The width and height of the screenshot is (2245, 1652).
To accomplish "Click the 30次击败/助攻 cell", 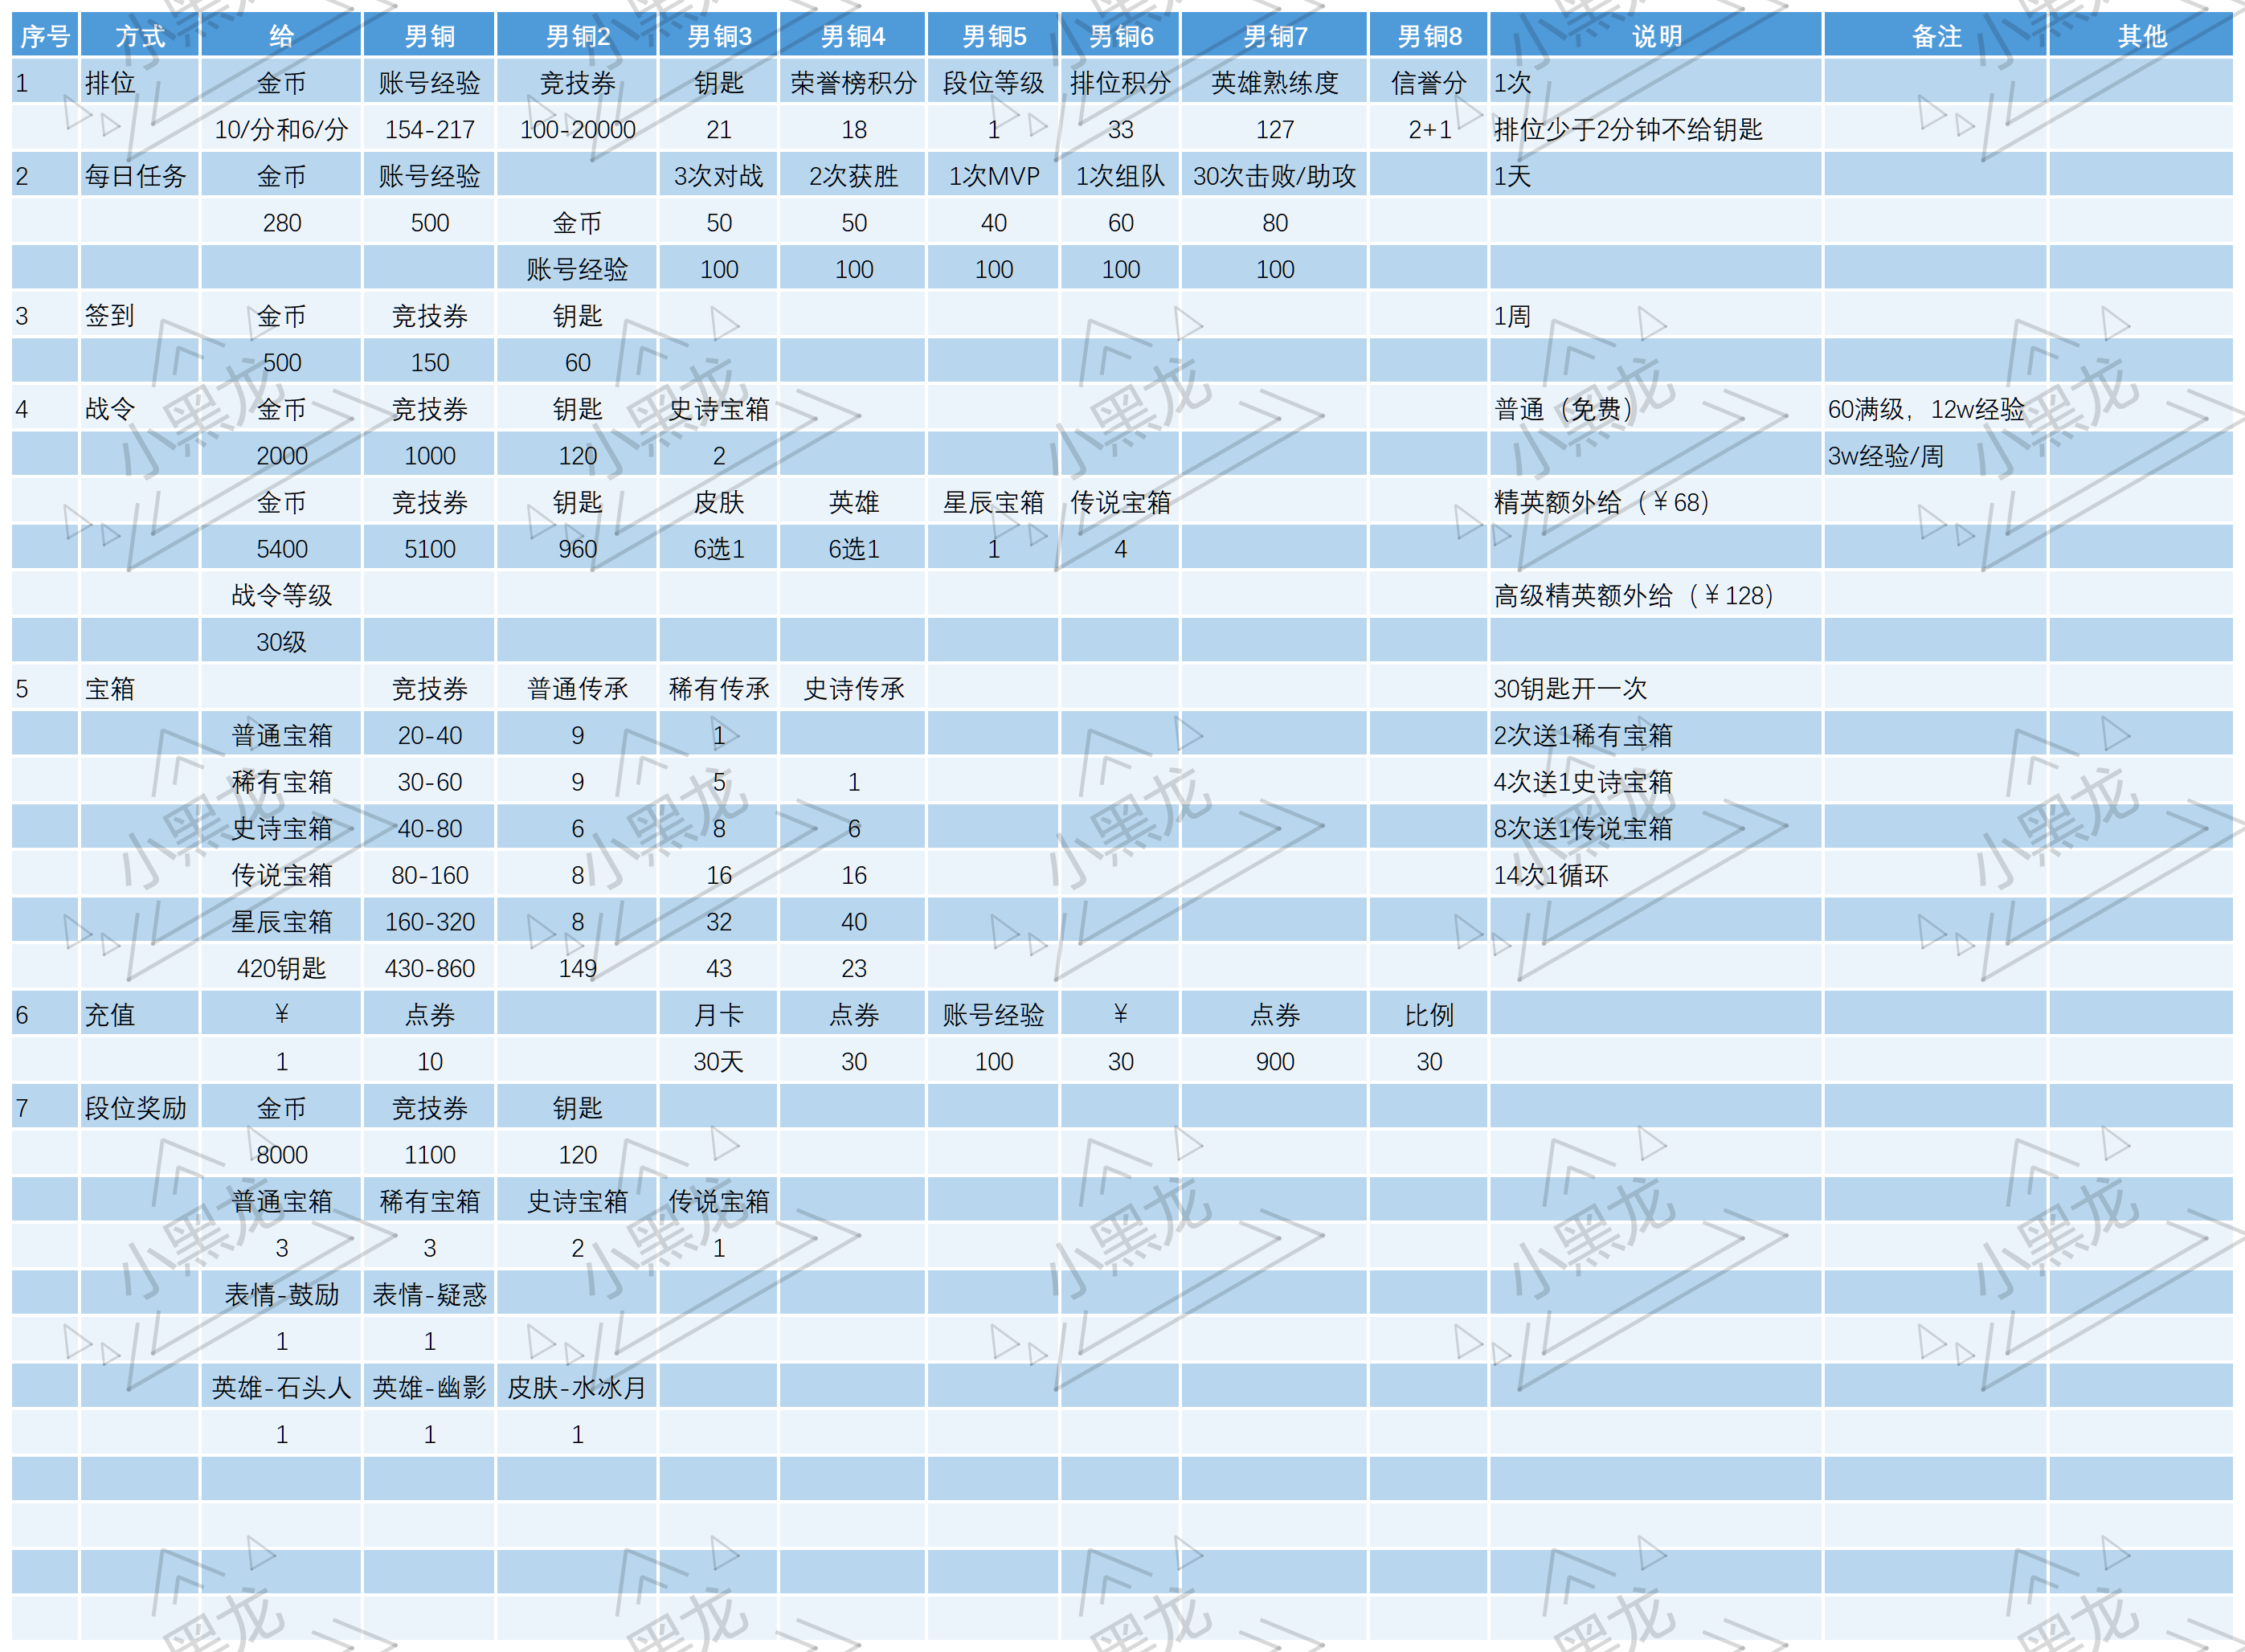I will tap(1274, 176).
